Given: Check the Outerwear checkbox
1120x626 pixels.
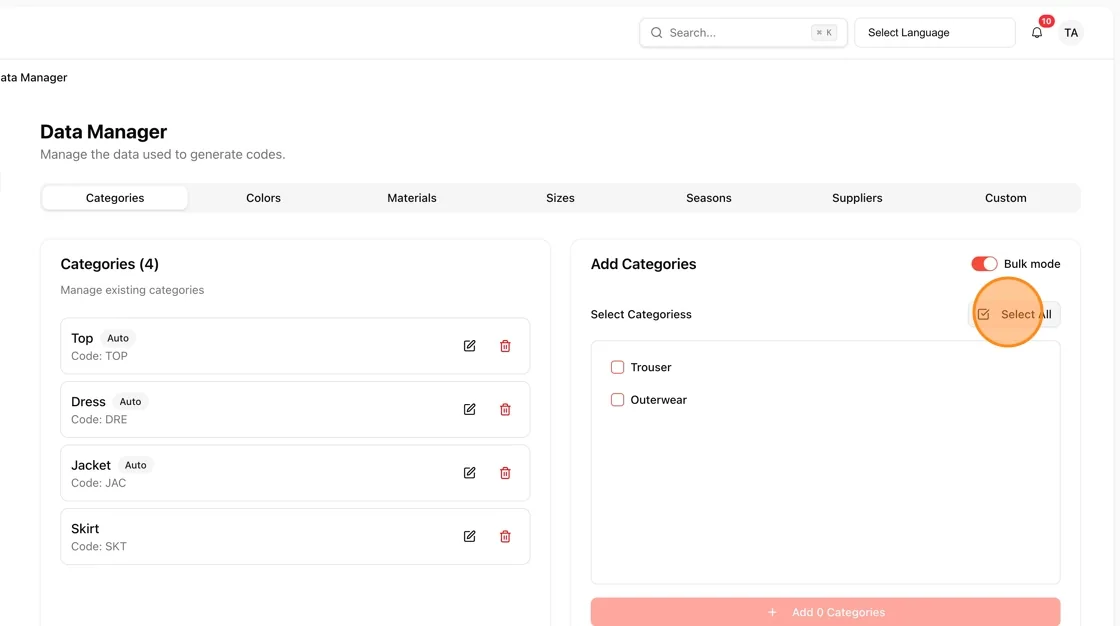Looking at the screenshot, I should (617, 400).
